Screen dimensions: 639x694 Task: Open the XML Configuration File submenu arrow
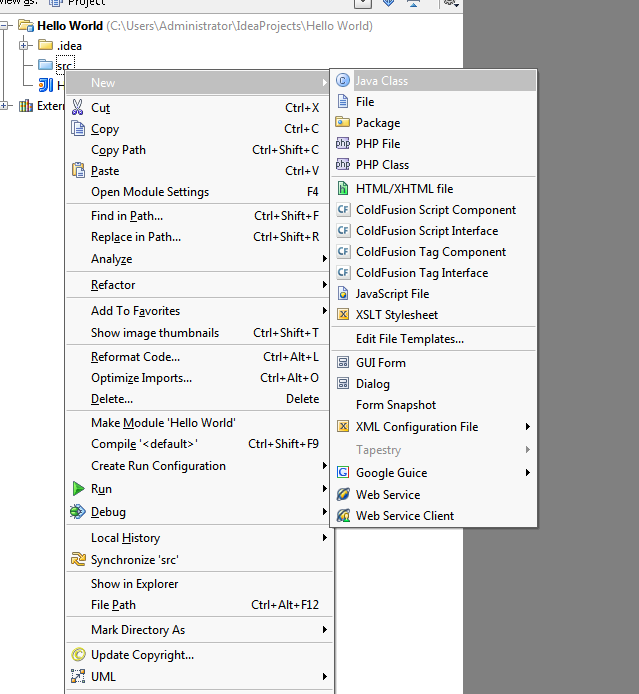point(528,426)
